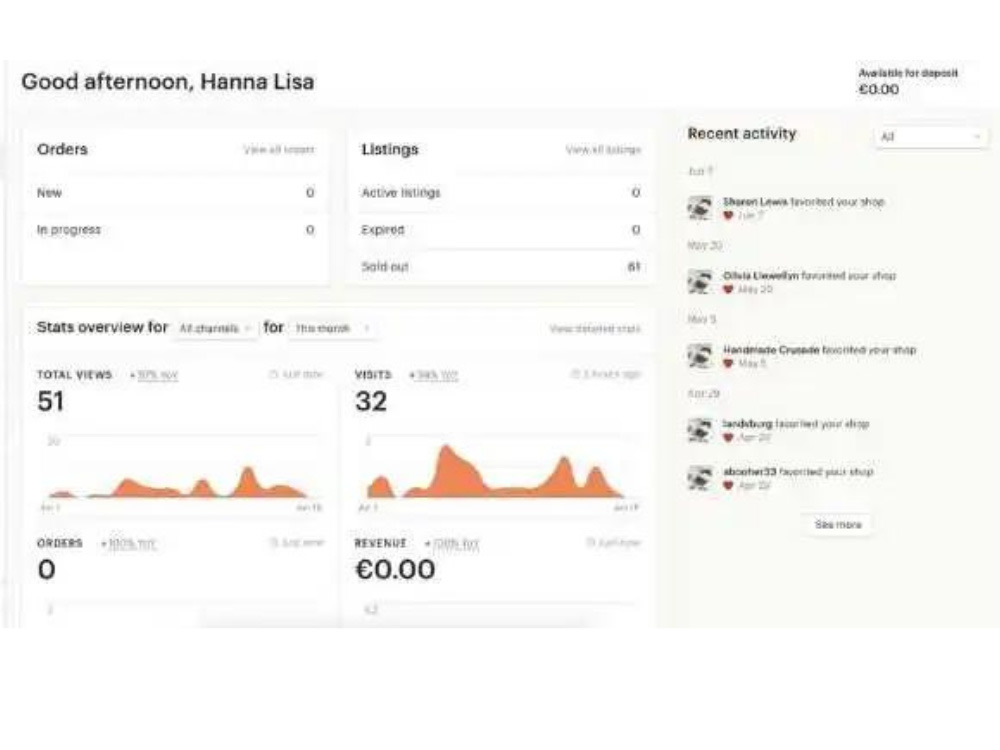Click the heart icon under Handmade Crusade
This screenshot has height=750, width=1000.
click(x=728, y=364)
